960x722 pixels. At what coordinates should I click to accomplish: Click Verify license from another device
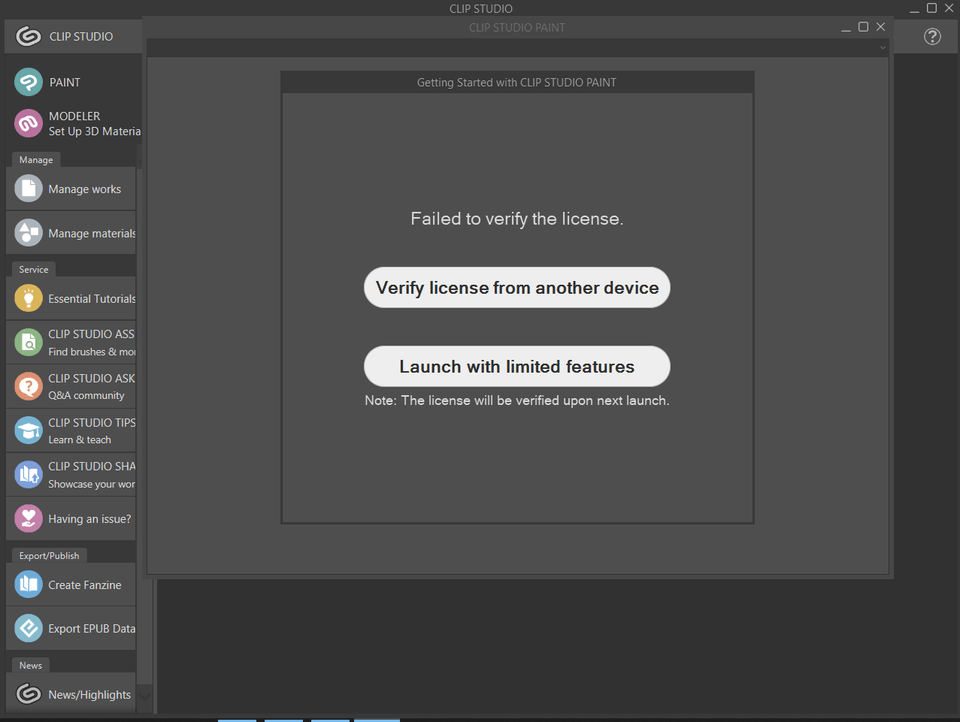517,288
